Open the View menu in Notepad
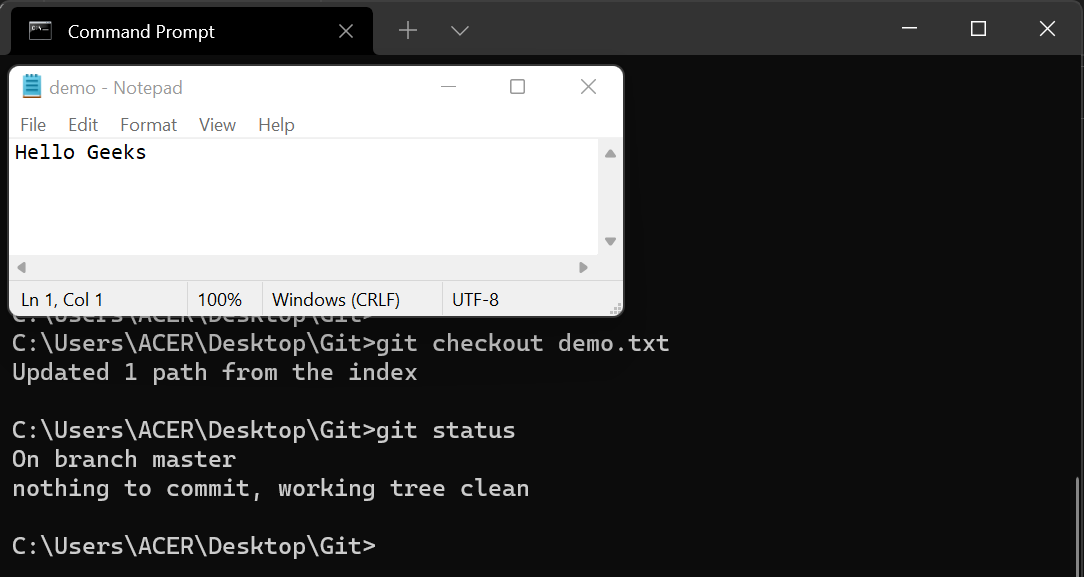Viewport: 1084px width, 577px height. 217,124
